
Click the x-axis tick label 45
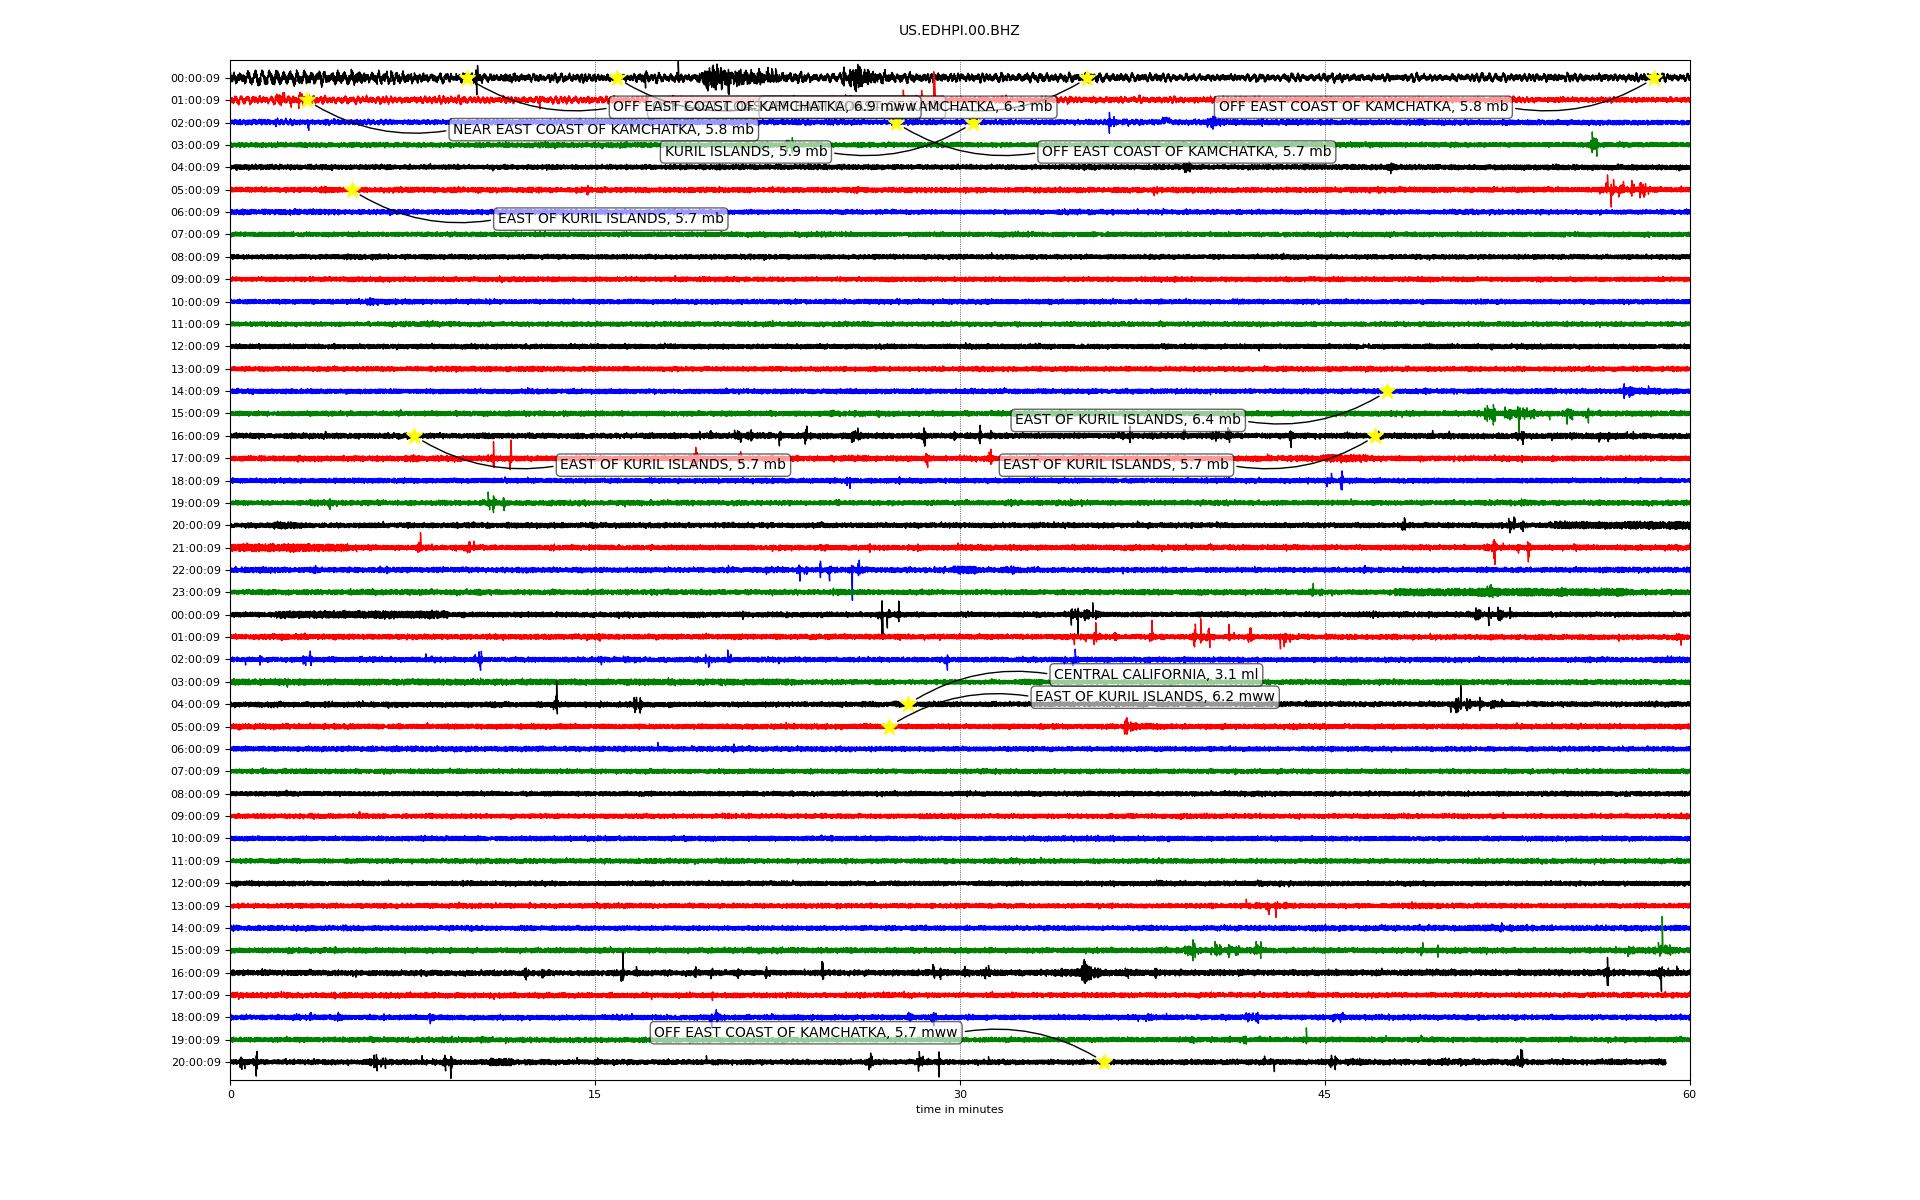1325,1094
